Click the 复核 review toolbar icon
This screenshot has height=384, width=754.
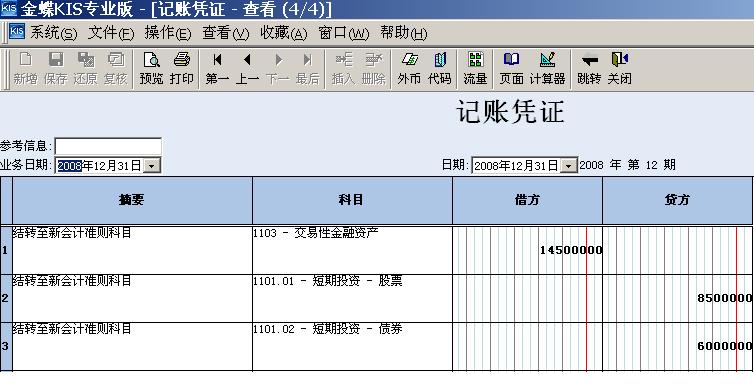pos(116,69)
